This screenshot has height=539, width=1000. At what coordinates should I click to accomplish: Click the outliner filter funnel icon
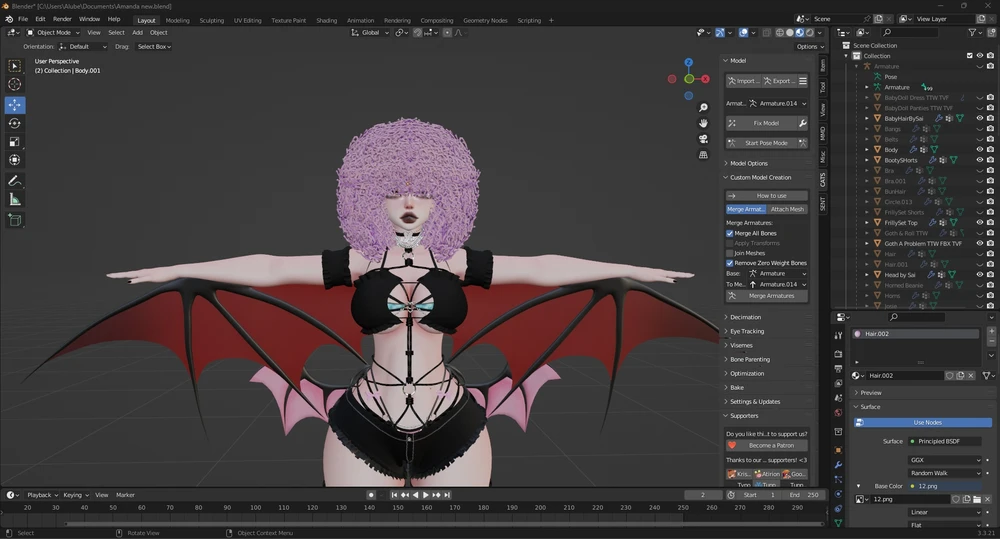(972, 33)
